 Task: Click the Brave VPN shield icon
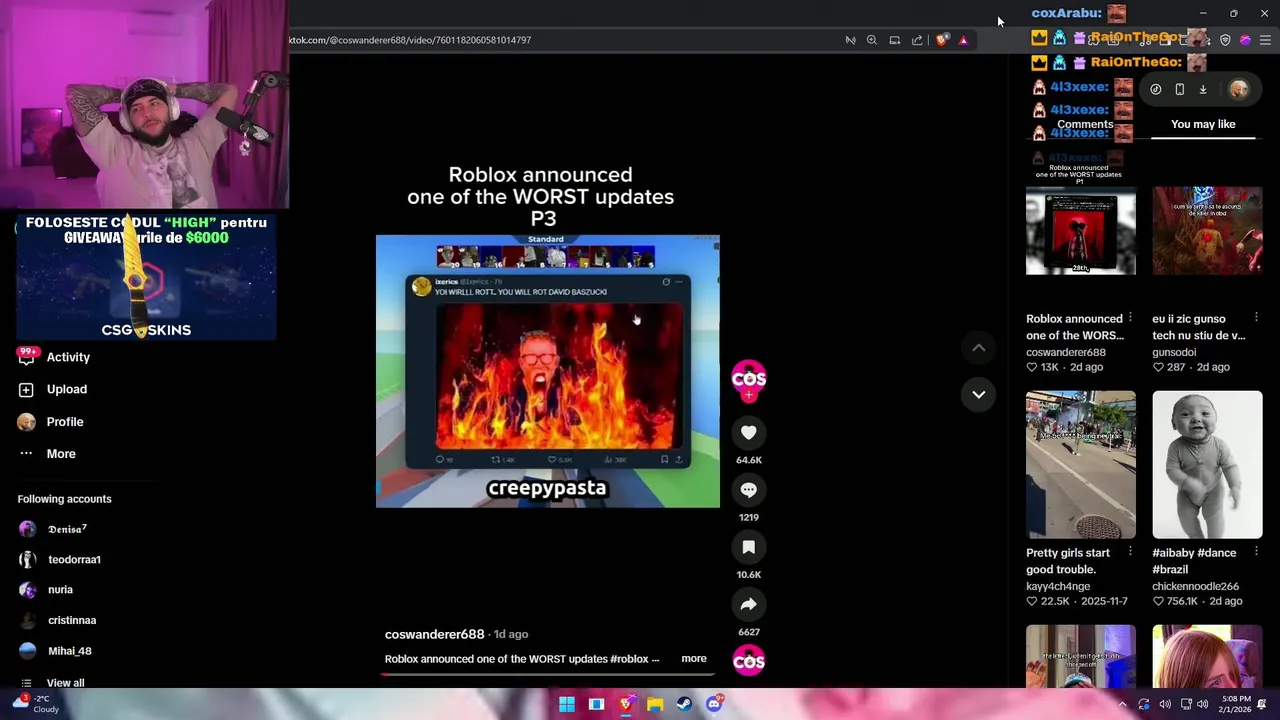click(1225, 40)
